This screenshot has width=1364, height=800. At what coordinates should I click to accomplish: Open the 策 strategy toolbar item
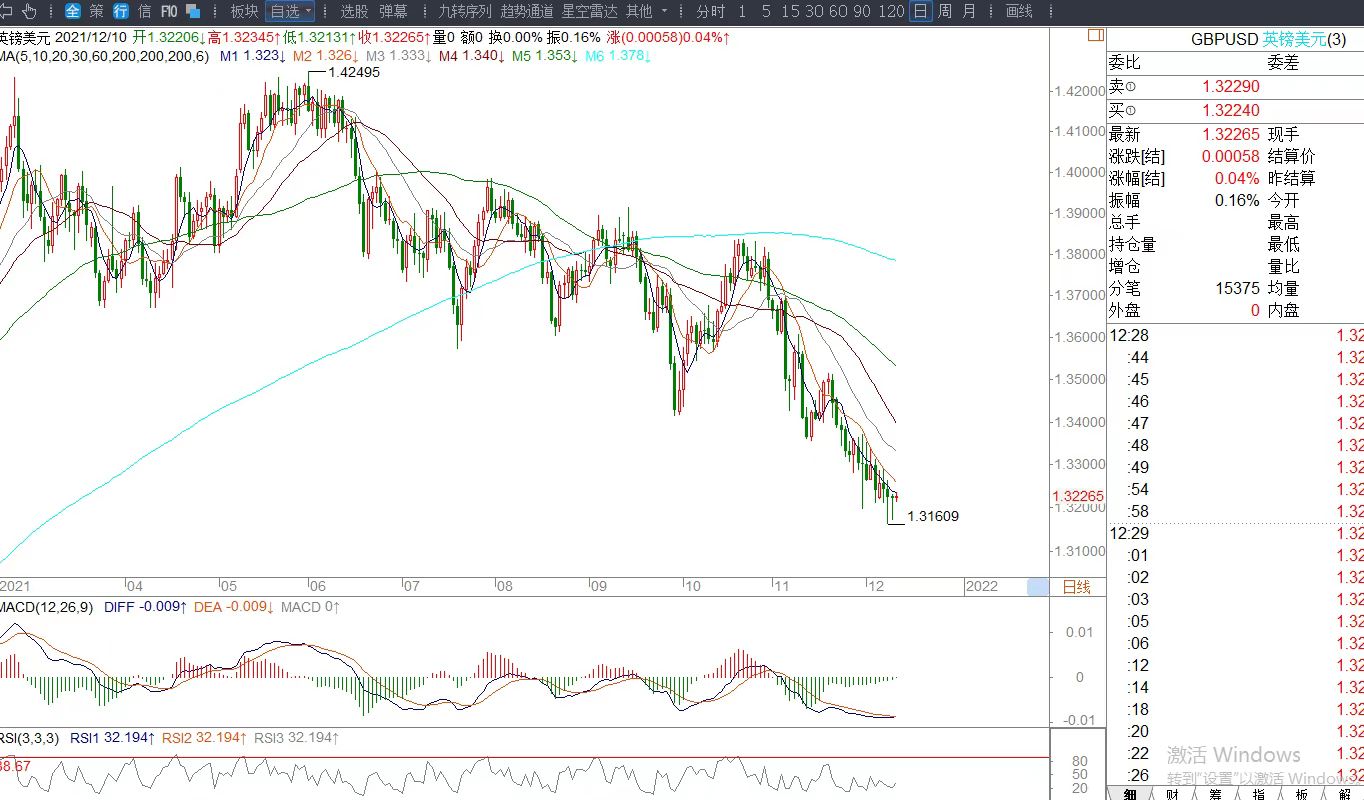[96, 11]
